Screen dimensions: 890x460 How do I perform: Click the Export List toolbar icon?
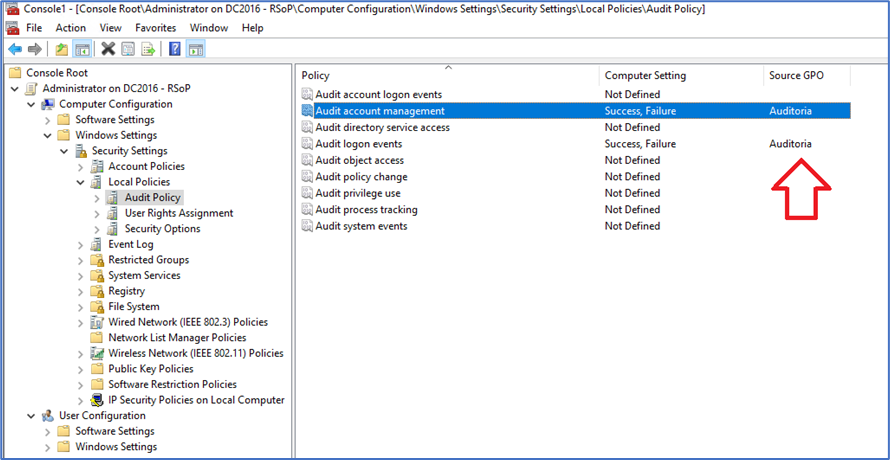click(x=148, y=49)
